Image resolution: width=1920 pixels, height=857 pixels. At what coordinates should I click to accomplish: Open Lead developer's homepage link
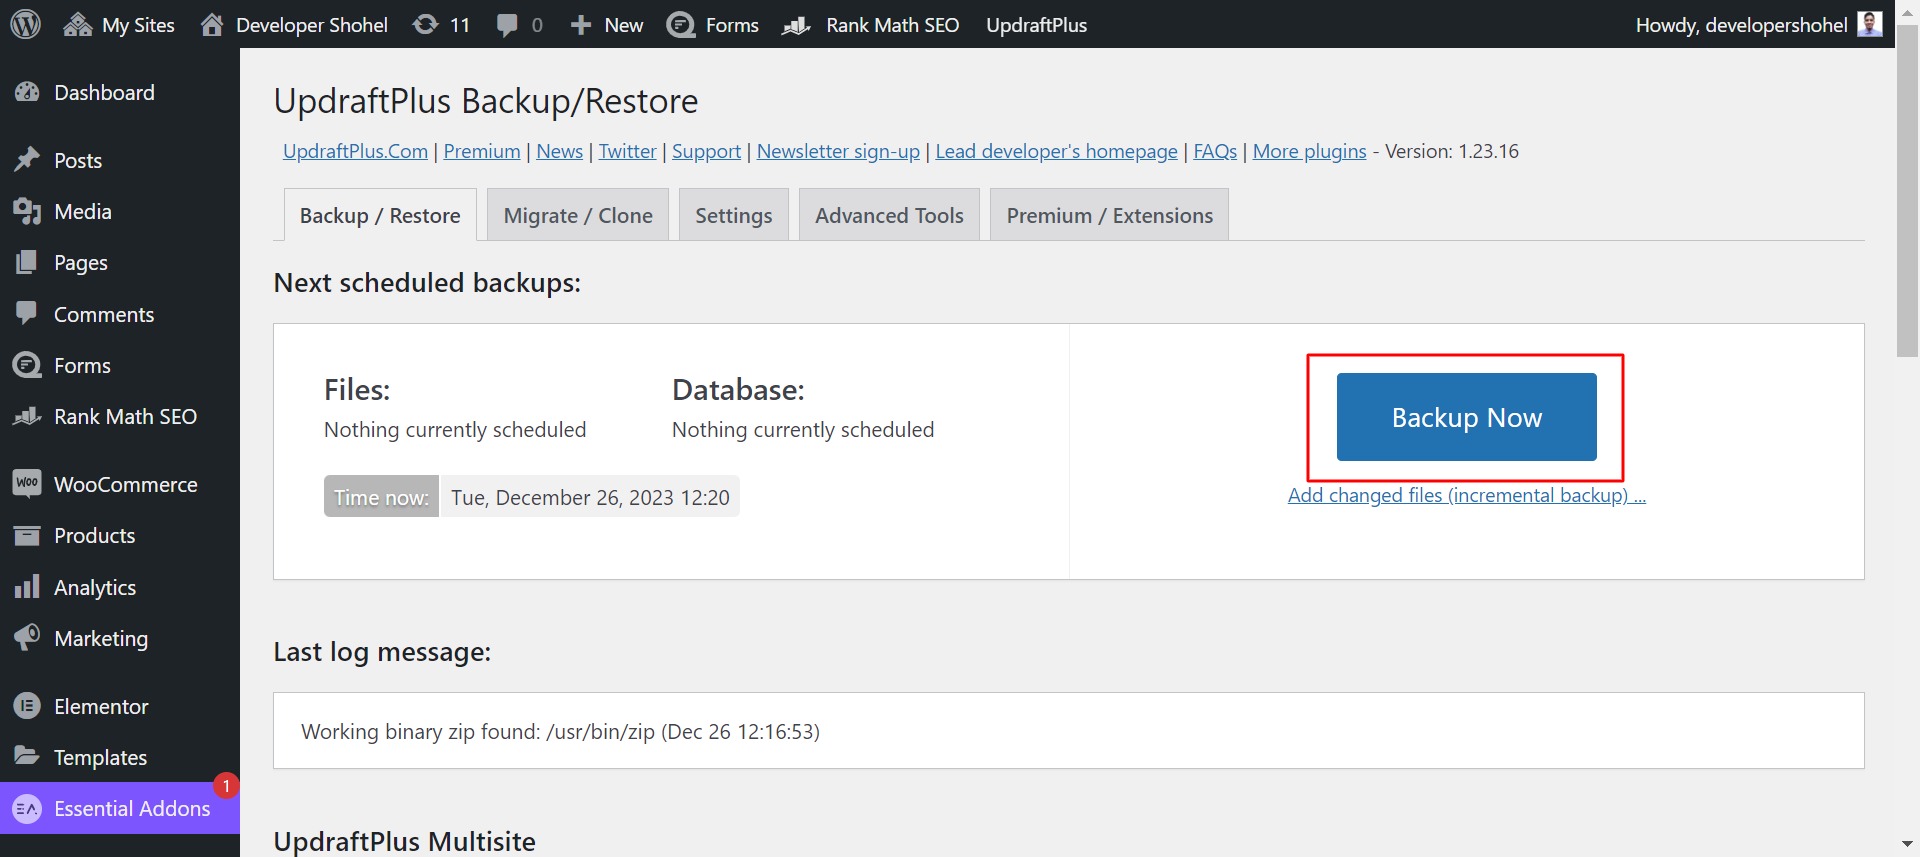tap(1056, 151)
